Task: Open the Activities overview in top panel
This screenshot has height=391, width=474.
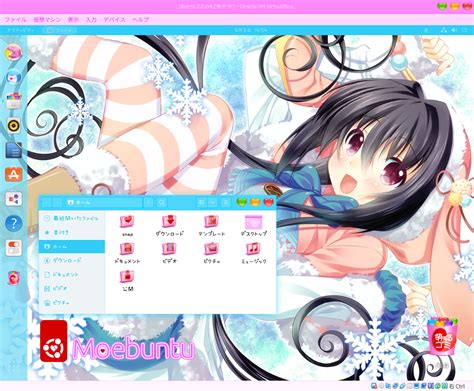Action: click(x=21, y=30)
